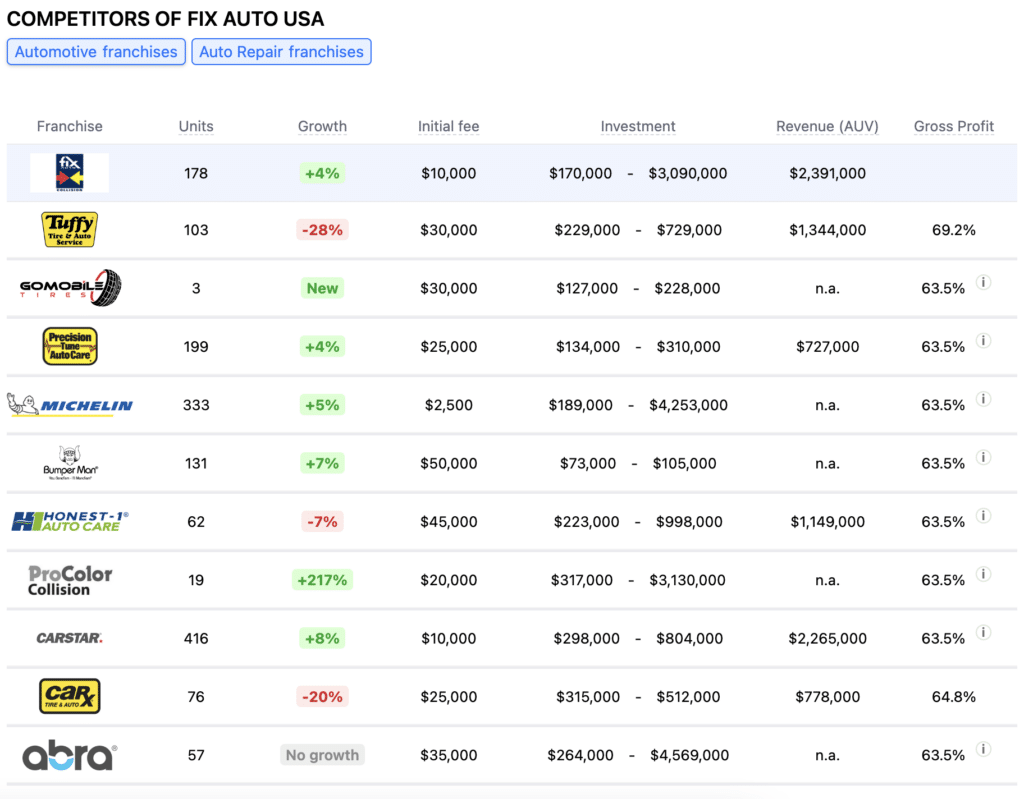The image size is (1024, 799).
Task: Select the CARSTAR logo
Action: [x=69, y=638]
